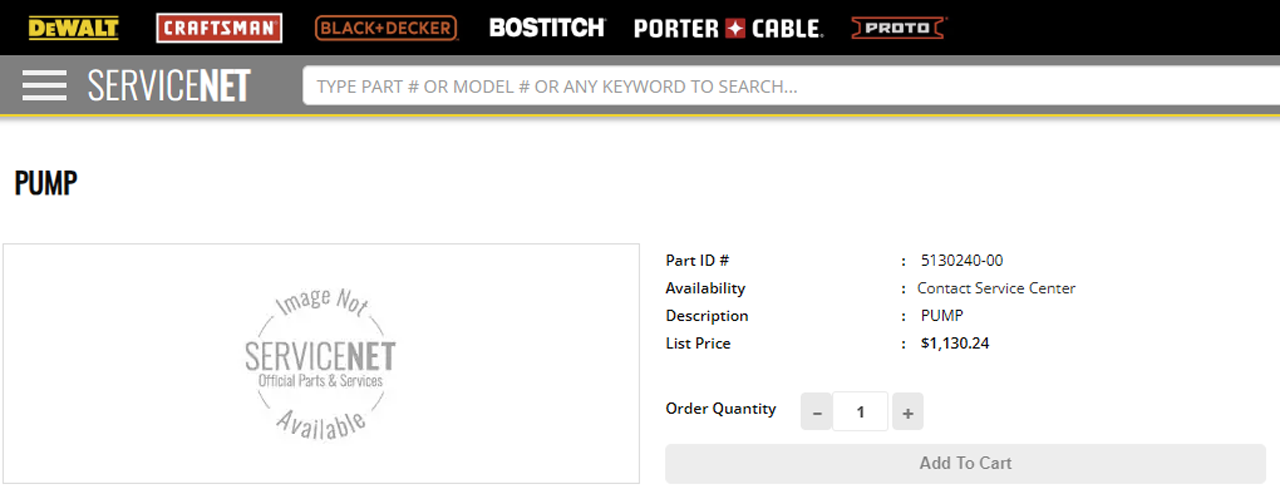
Task: Click the $1,130.24 list price
Action: click(955, 344)
